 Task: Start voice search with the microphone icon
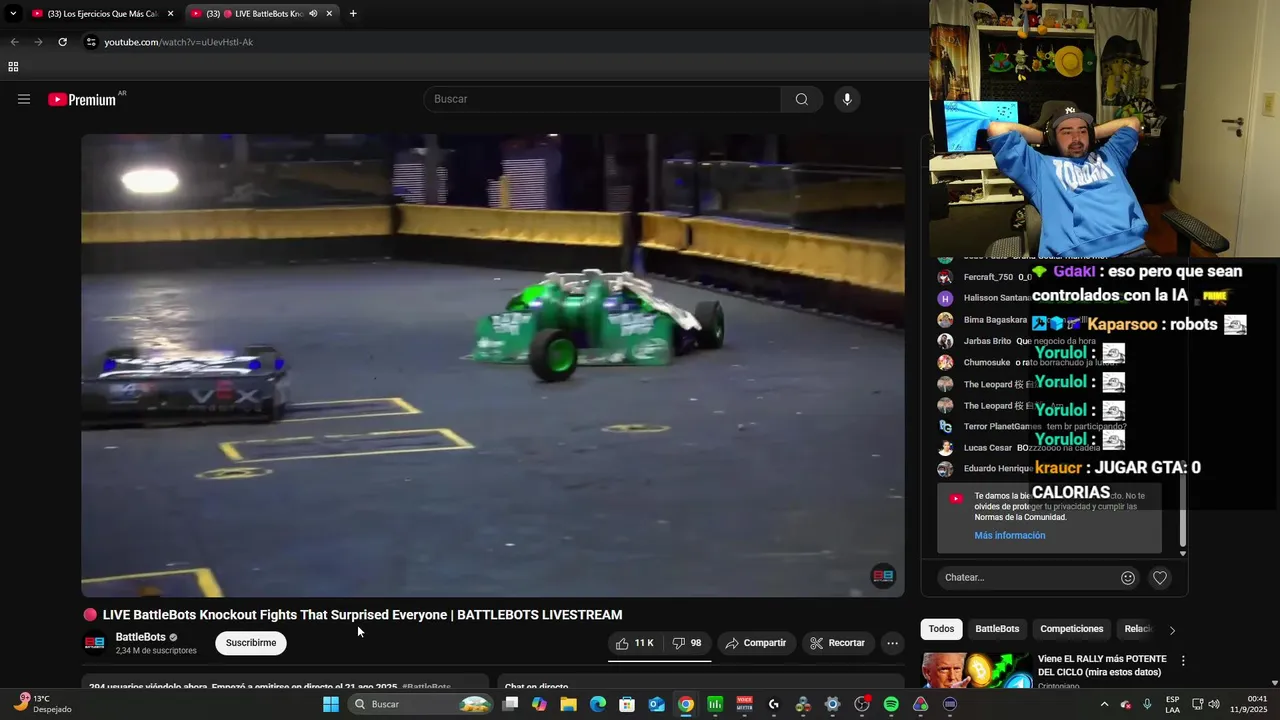(847, 99)
